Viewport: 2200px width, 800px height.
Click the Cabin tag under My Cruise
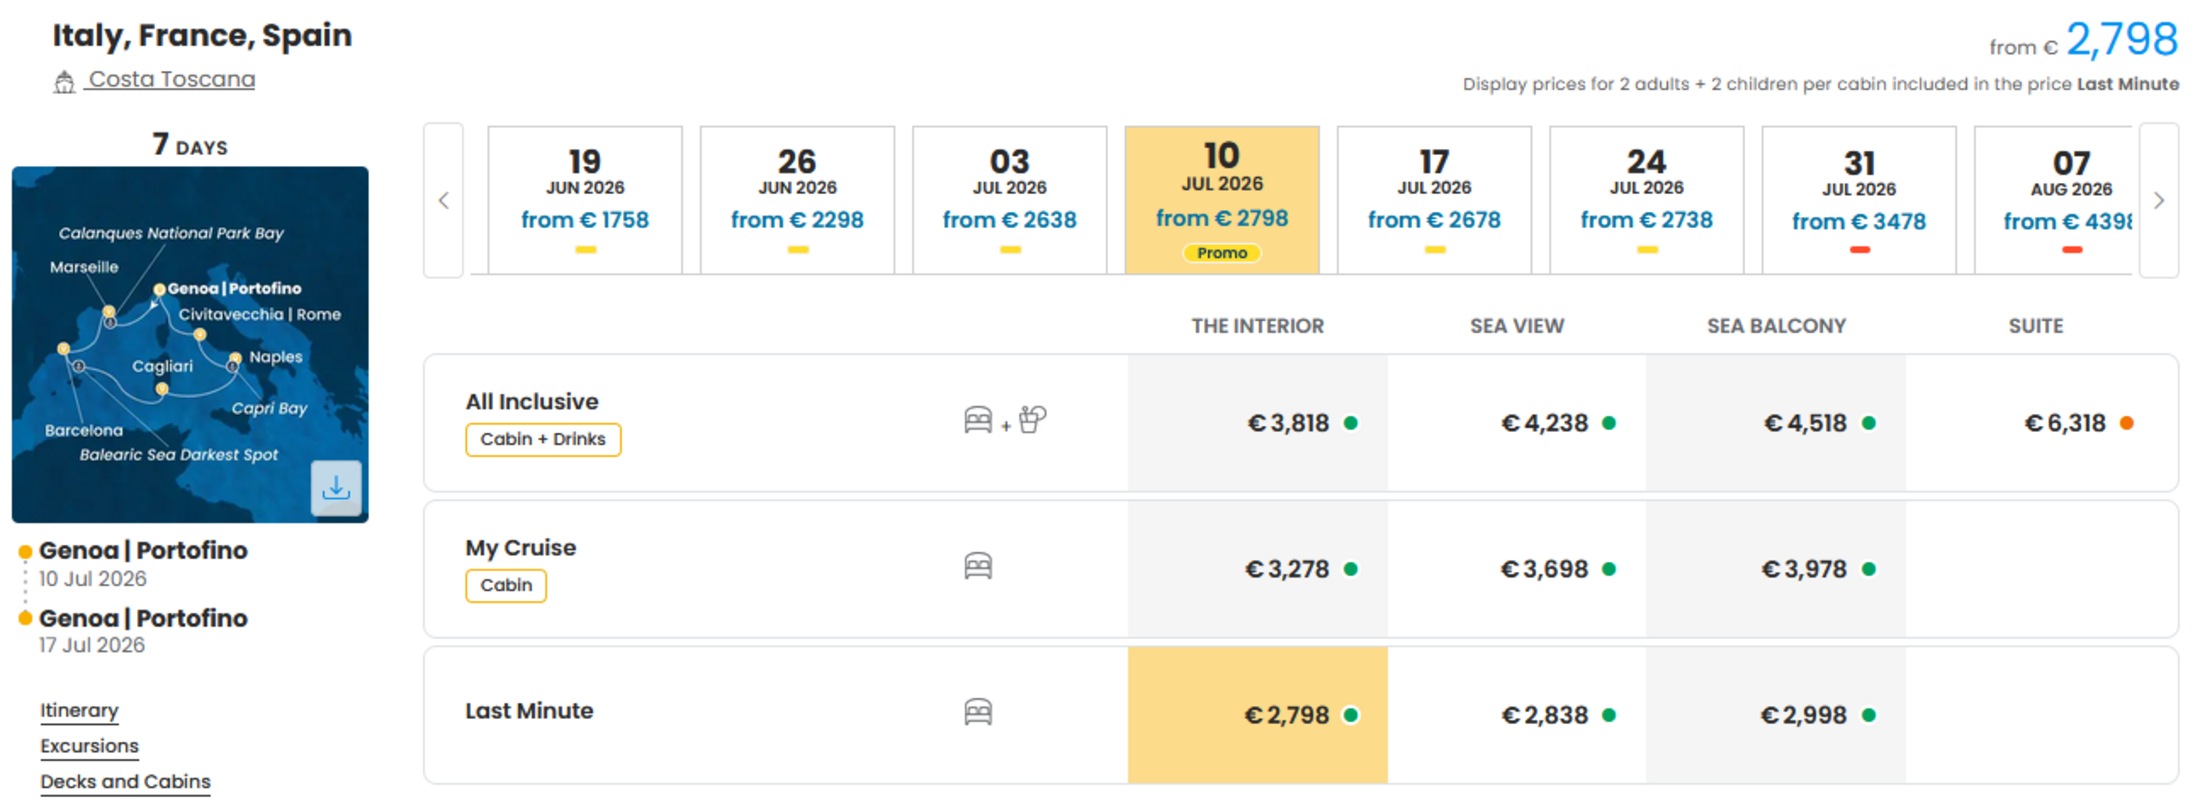506,586
